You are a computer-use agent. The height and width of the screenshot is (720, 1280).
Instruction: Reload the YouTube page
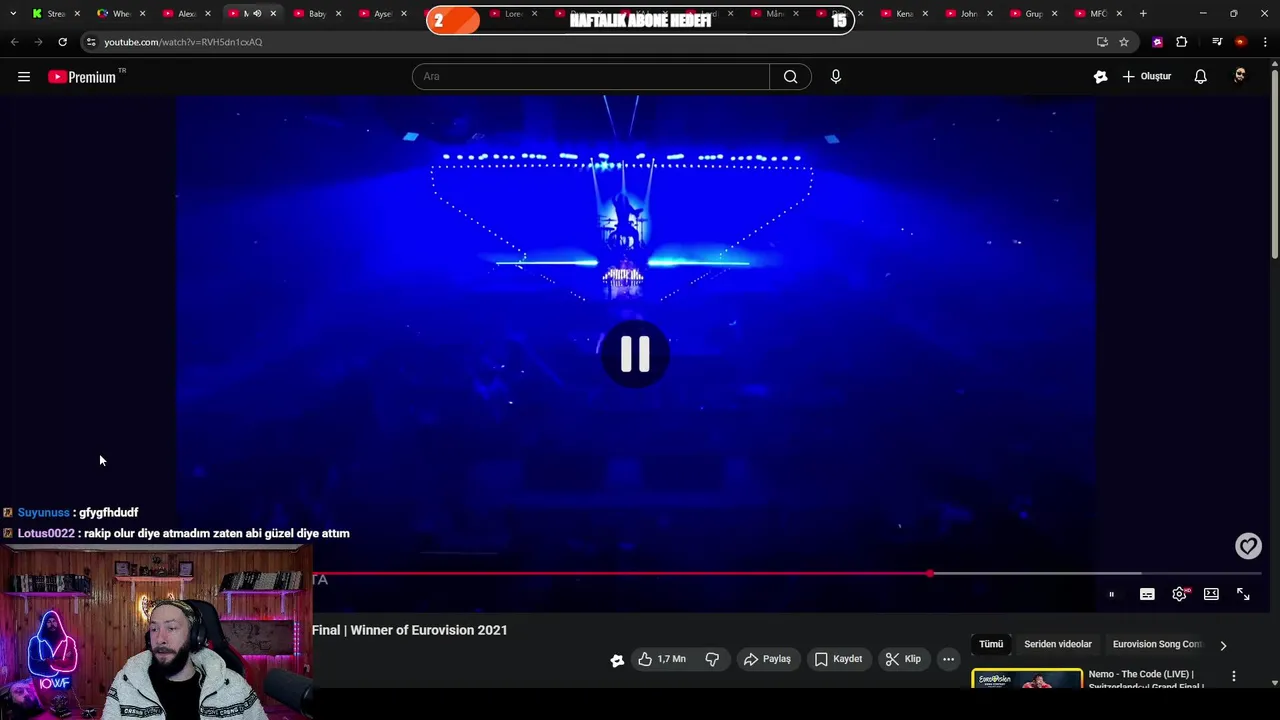click(x=62, y=42)
